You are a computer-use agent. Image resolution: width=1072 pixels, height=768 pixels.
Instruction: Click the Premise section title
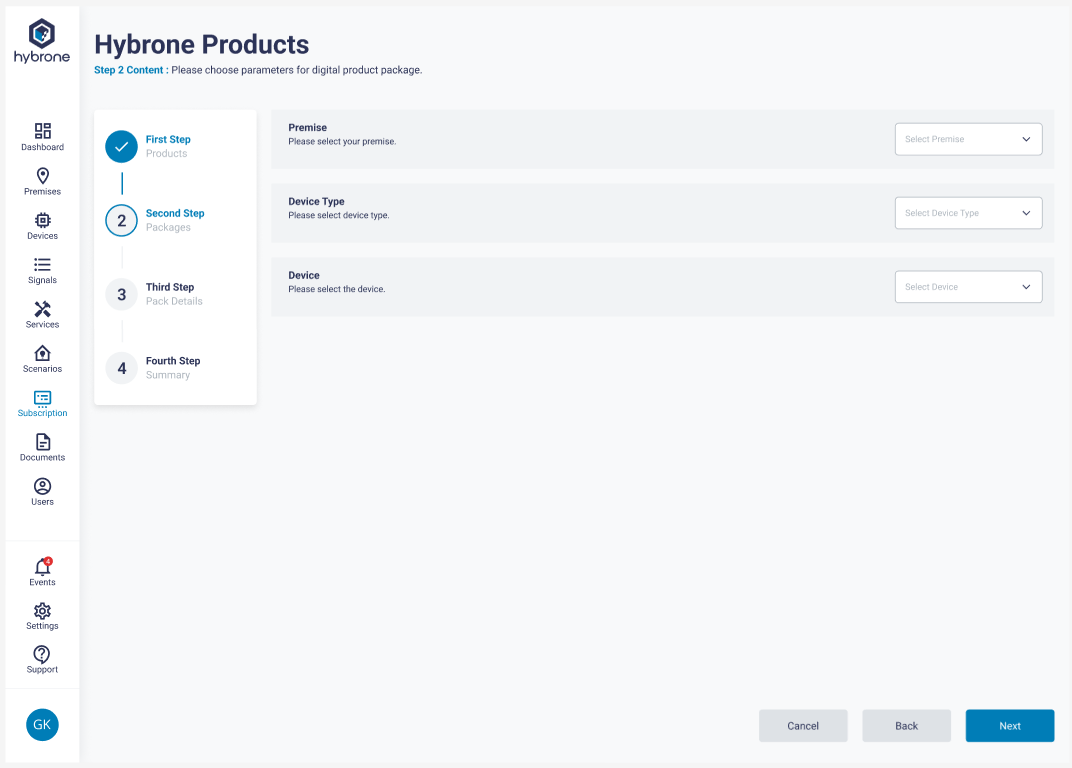pos(308,127)
